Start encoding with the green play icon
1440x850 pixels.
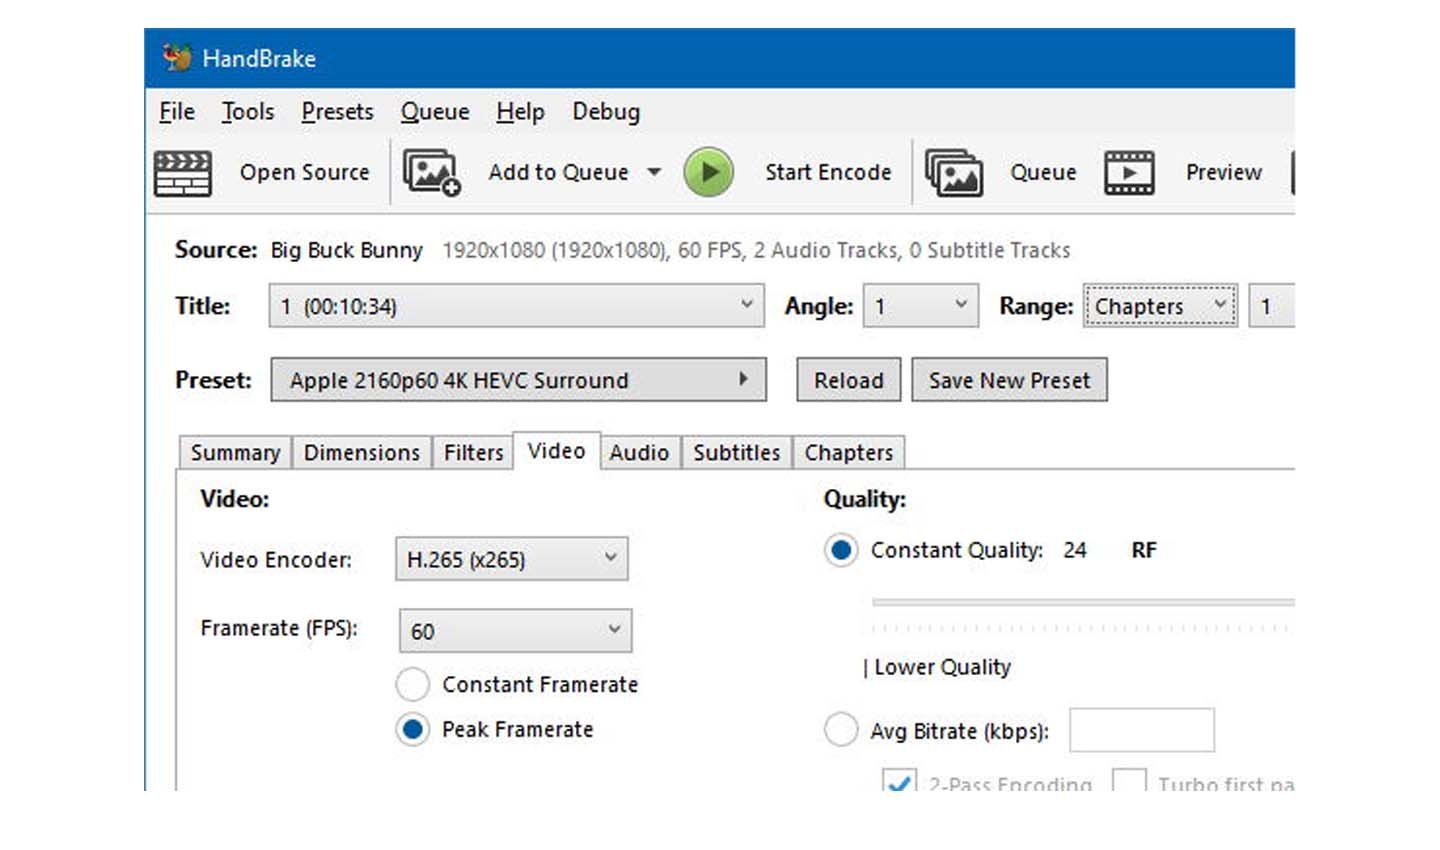(x=708, y=172)
